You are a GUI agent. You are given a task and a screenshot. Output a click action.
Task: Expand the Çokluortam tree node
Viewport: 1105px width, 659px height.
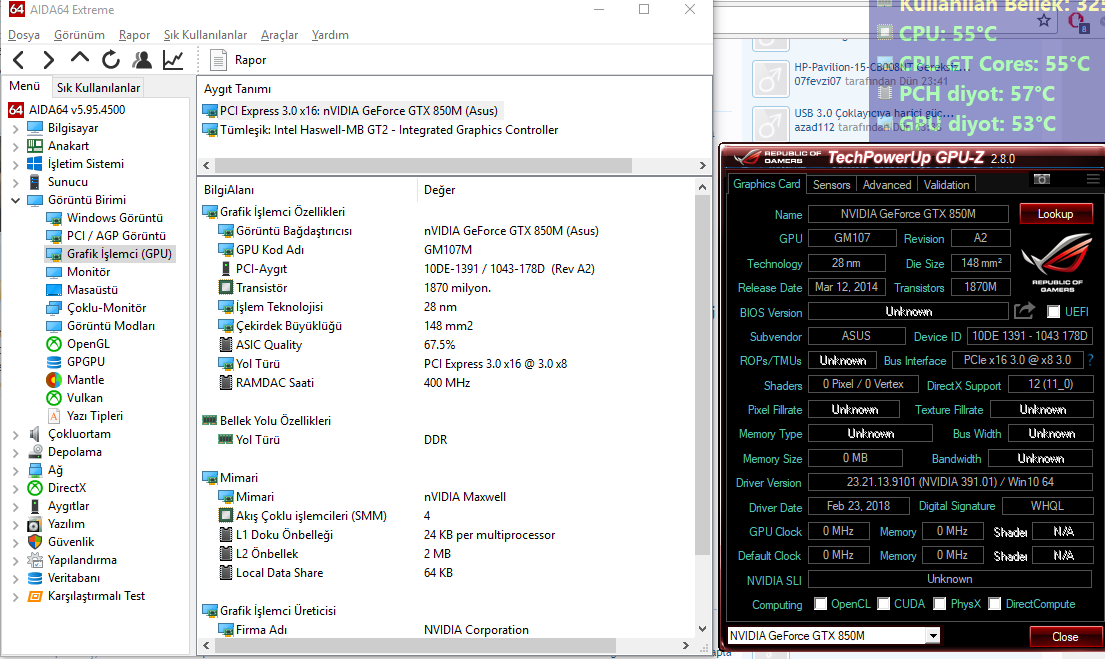(x=16, y=434)
